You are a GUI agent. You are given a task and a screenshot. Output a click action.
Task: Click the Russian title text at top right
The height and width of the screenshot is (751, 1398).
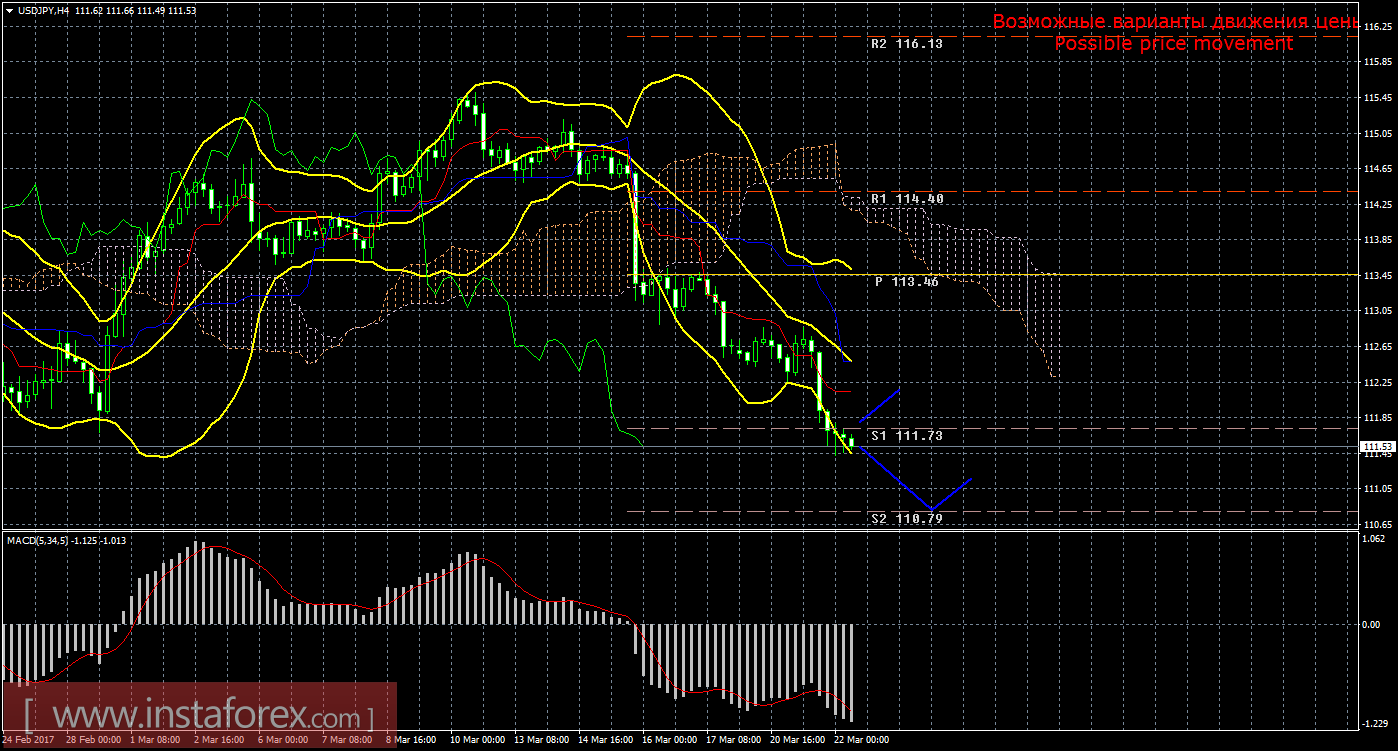pos(1173,22)
